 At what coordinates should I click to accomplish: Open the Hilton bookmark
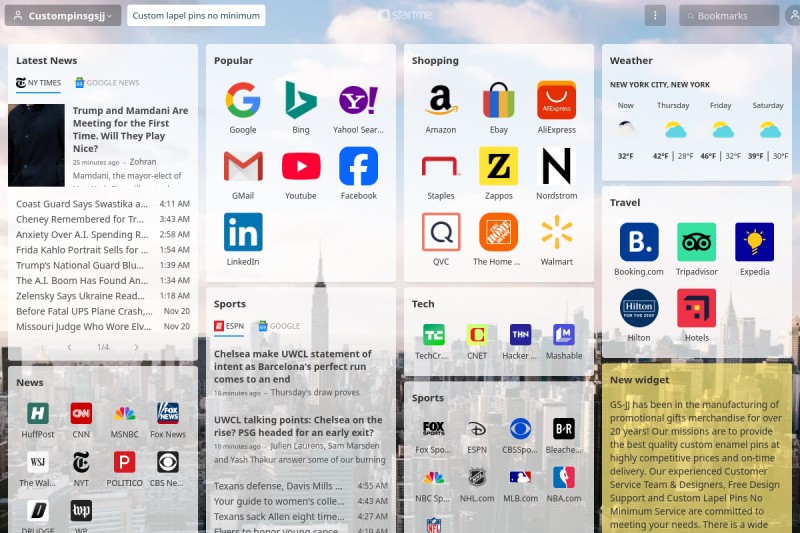(x=639, y=308)
